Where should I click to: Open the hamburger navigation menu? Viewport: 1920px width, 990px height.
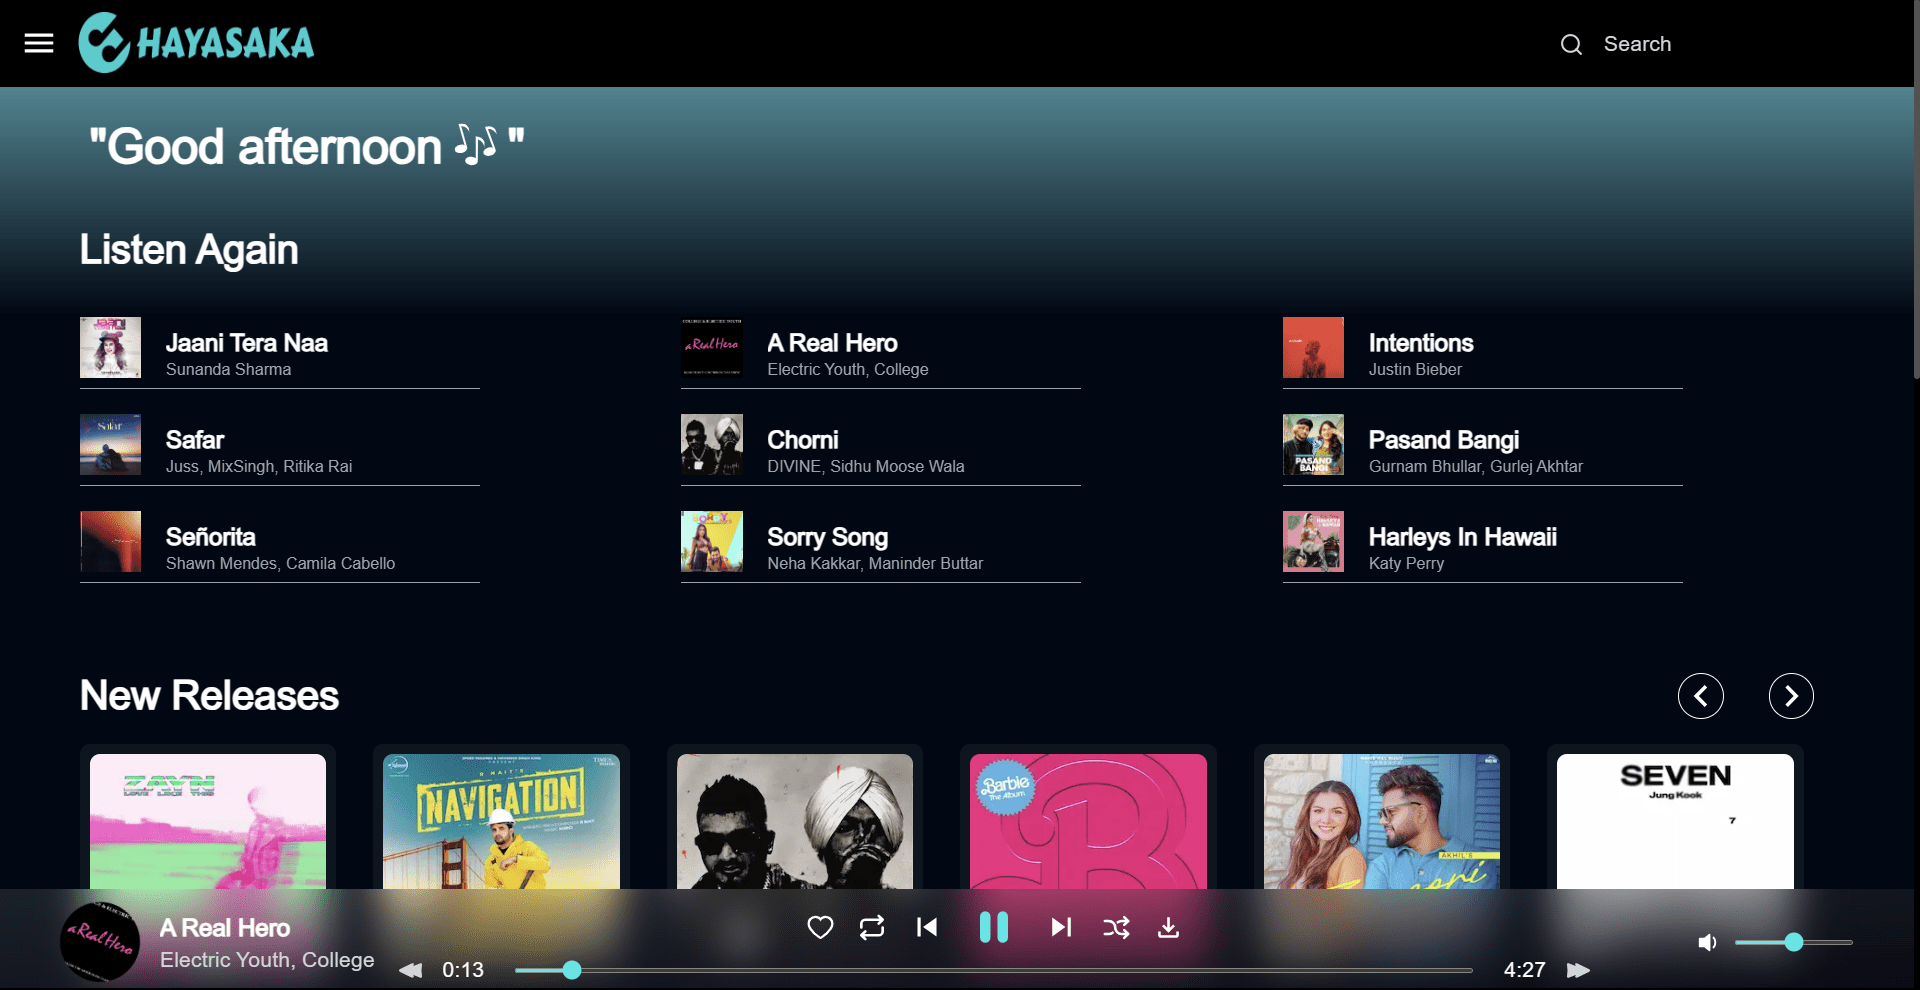(38, 42)
